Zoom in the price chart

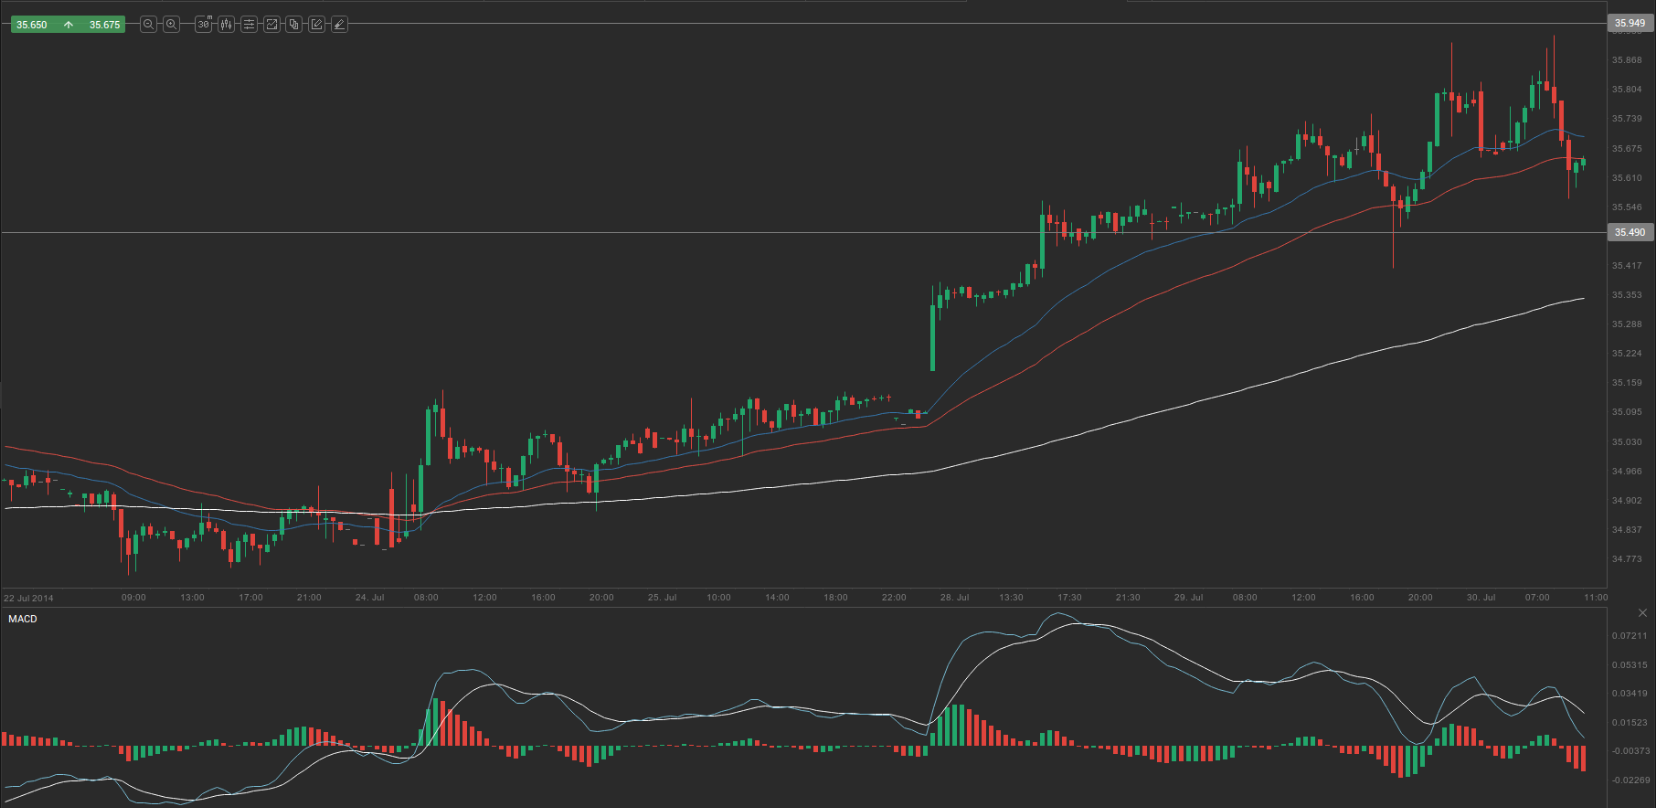click(x=172, y=24)
